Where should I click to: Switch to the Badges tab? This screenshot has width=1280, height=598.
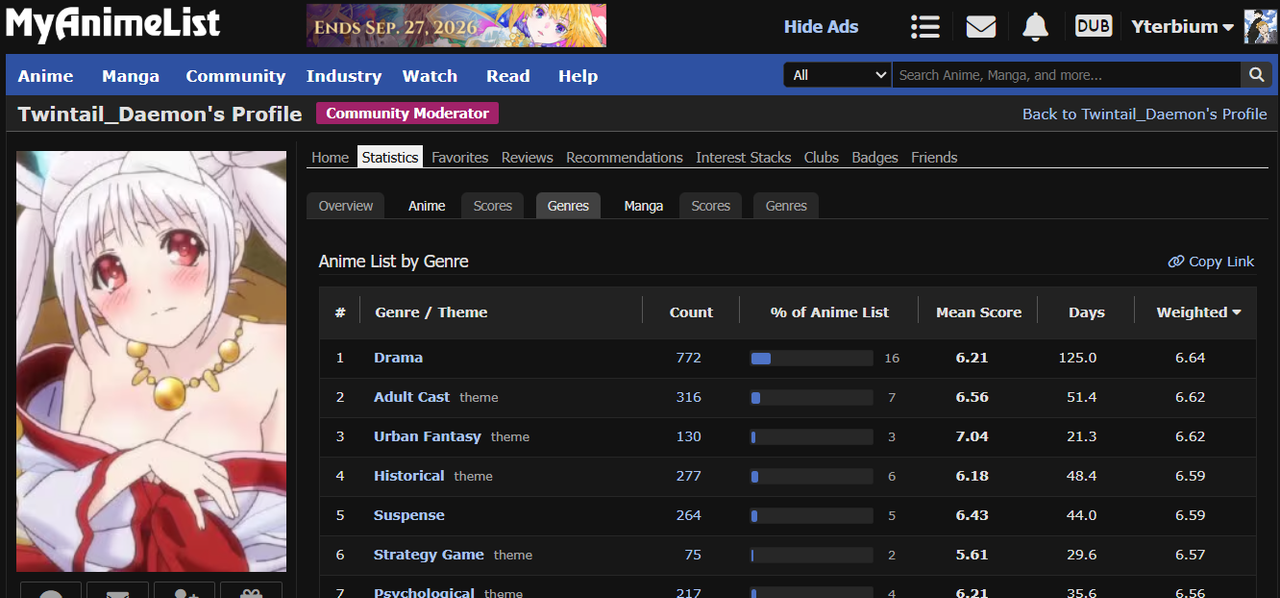(x=875, y=157)
